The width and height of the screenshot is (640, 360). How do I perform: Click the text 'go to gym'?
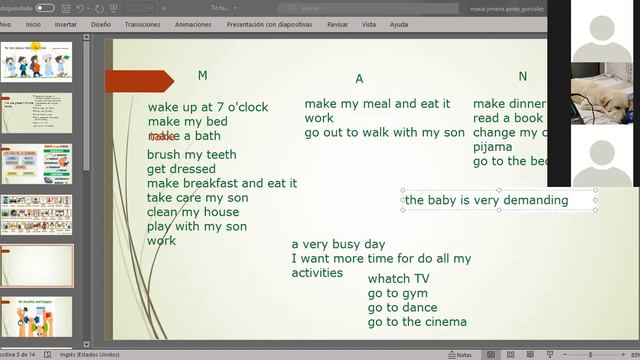[398, 293]
